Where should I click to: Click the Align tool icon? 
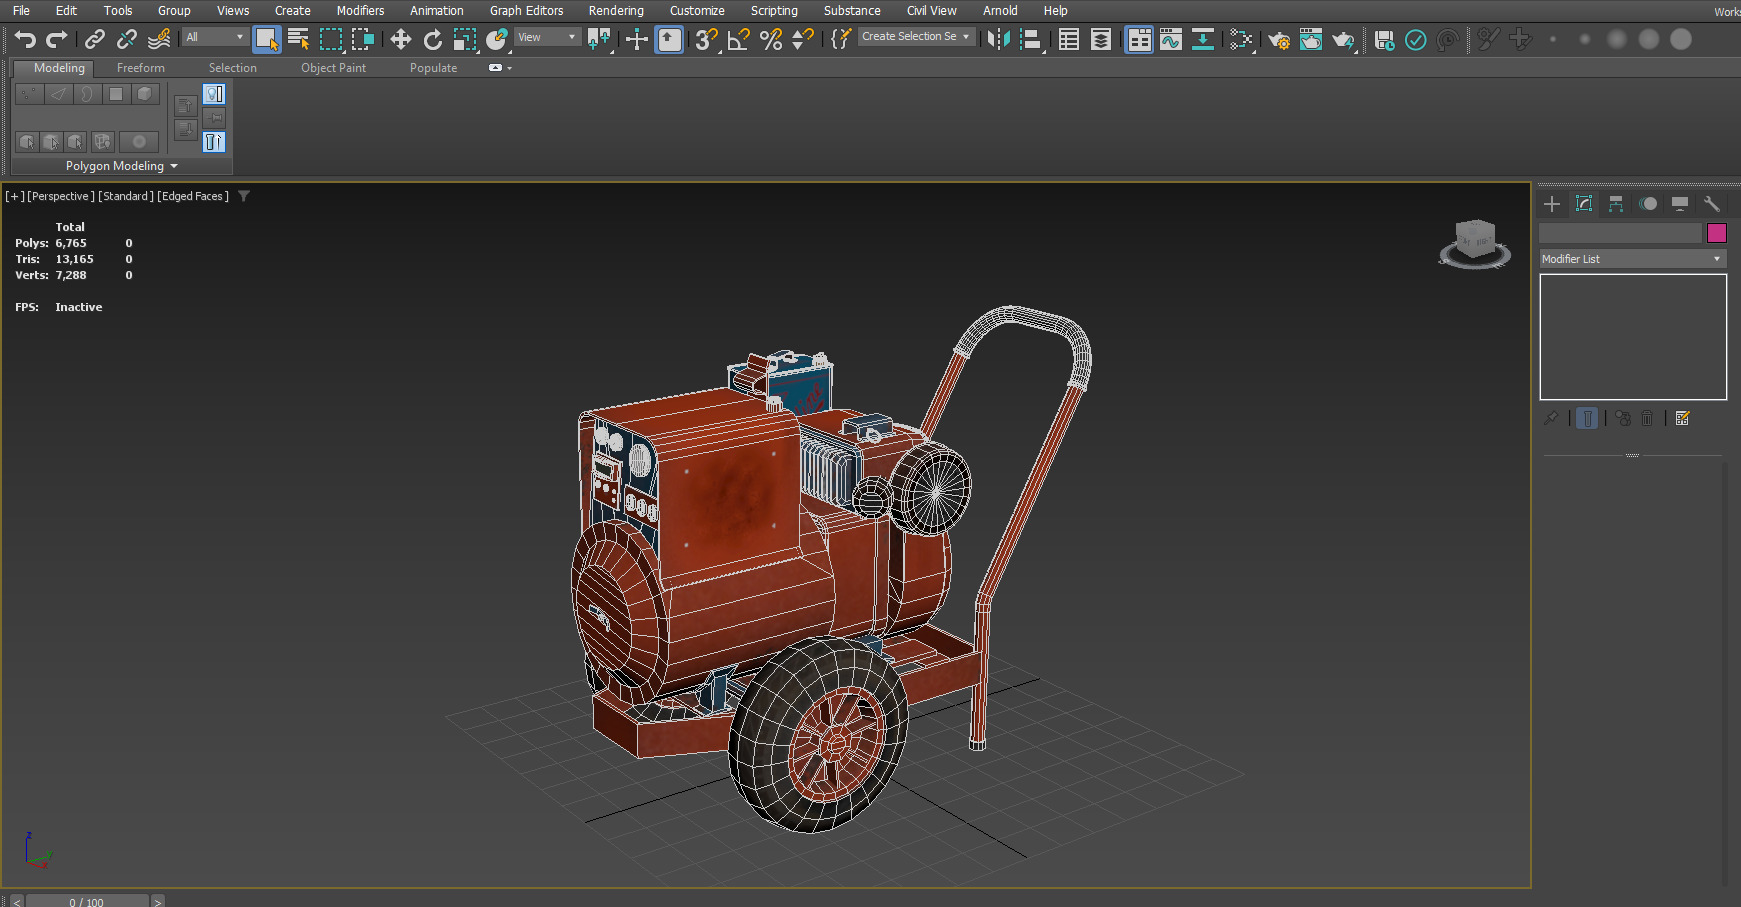(x=1030, y=39)
